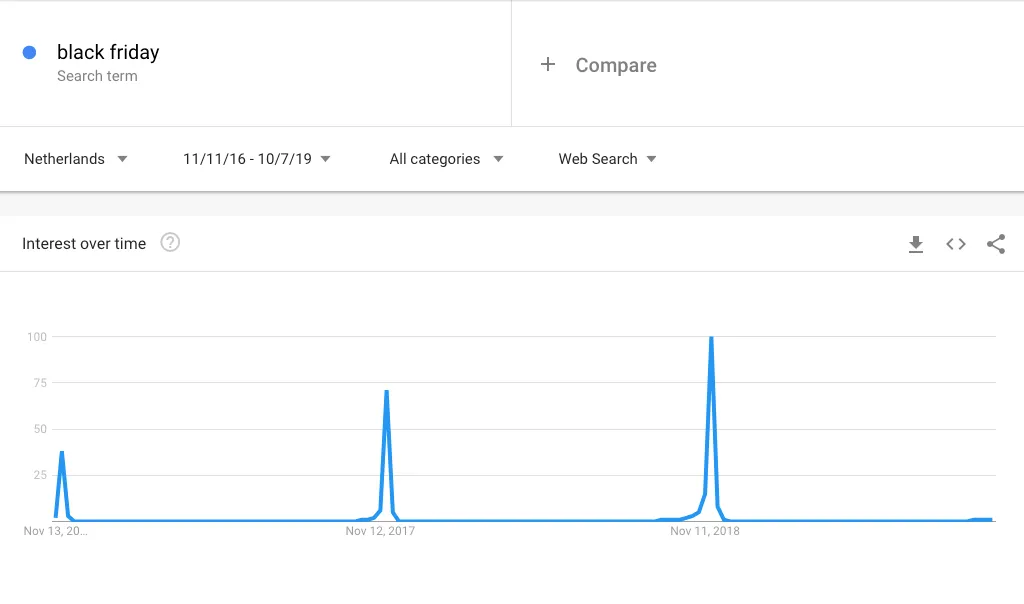Click the Nov 11, 2018 axis label

click(x=705, y=531)
